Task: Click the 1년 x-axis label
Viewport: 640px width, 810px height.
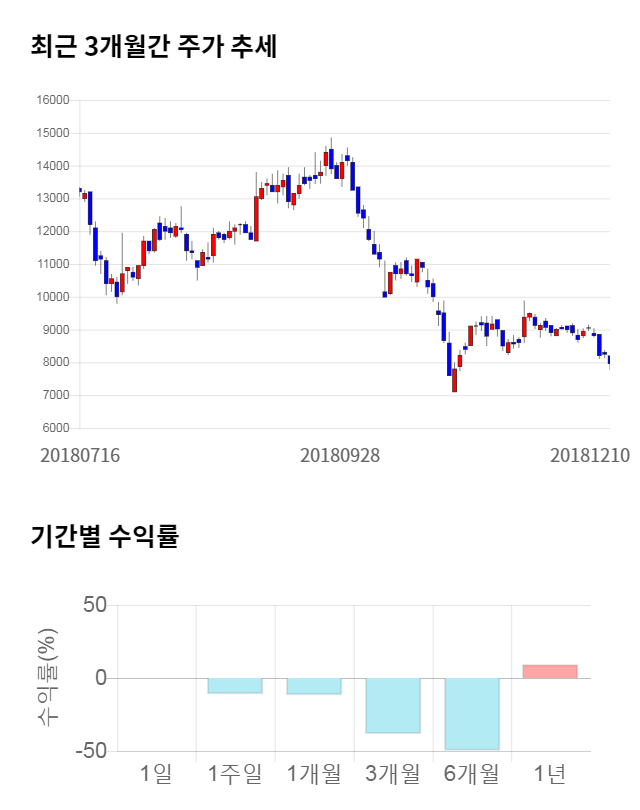Action: [550, 773]
